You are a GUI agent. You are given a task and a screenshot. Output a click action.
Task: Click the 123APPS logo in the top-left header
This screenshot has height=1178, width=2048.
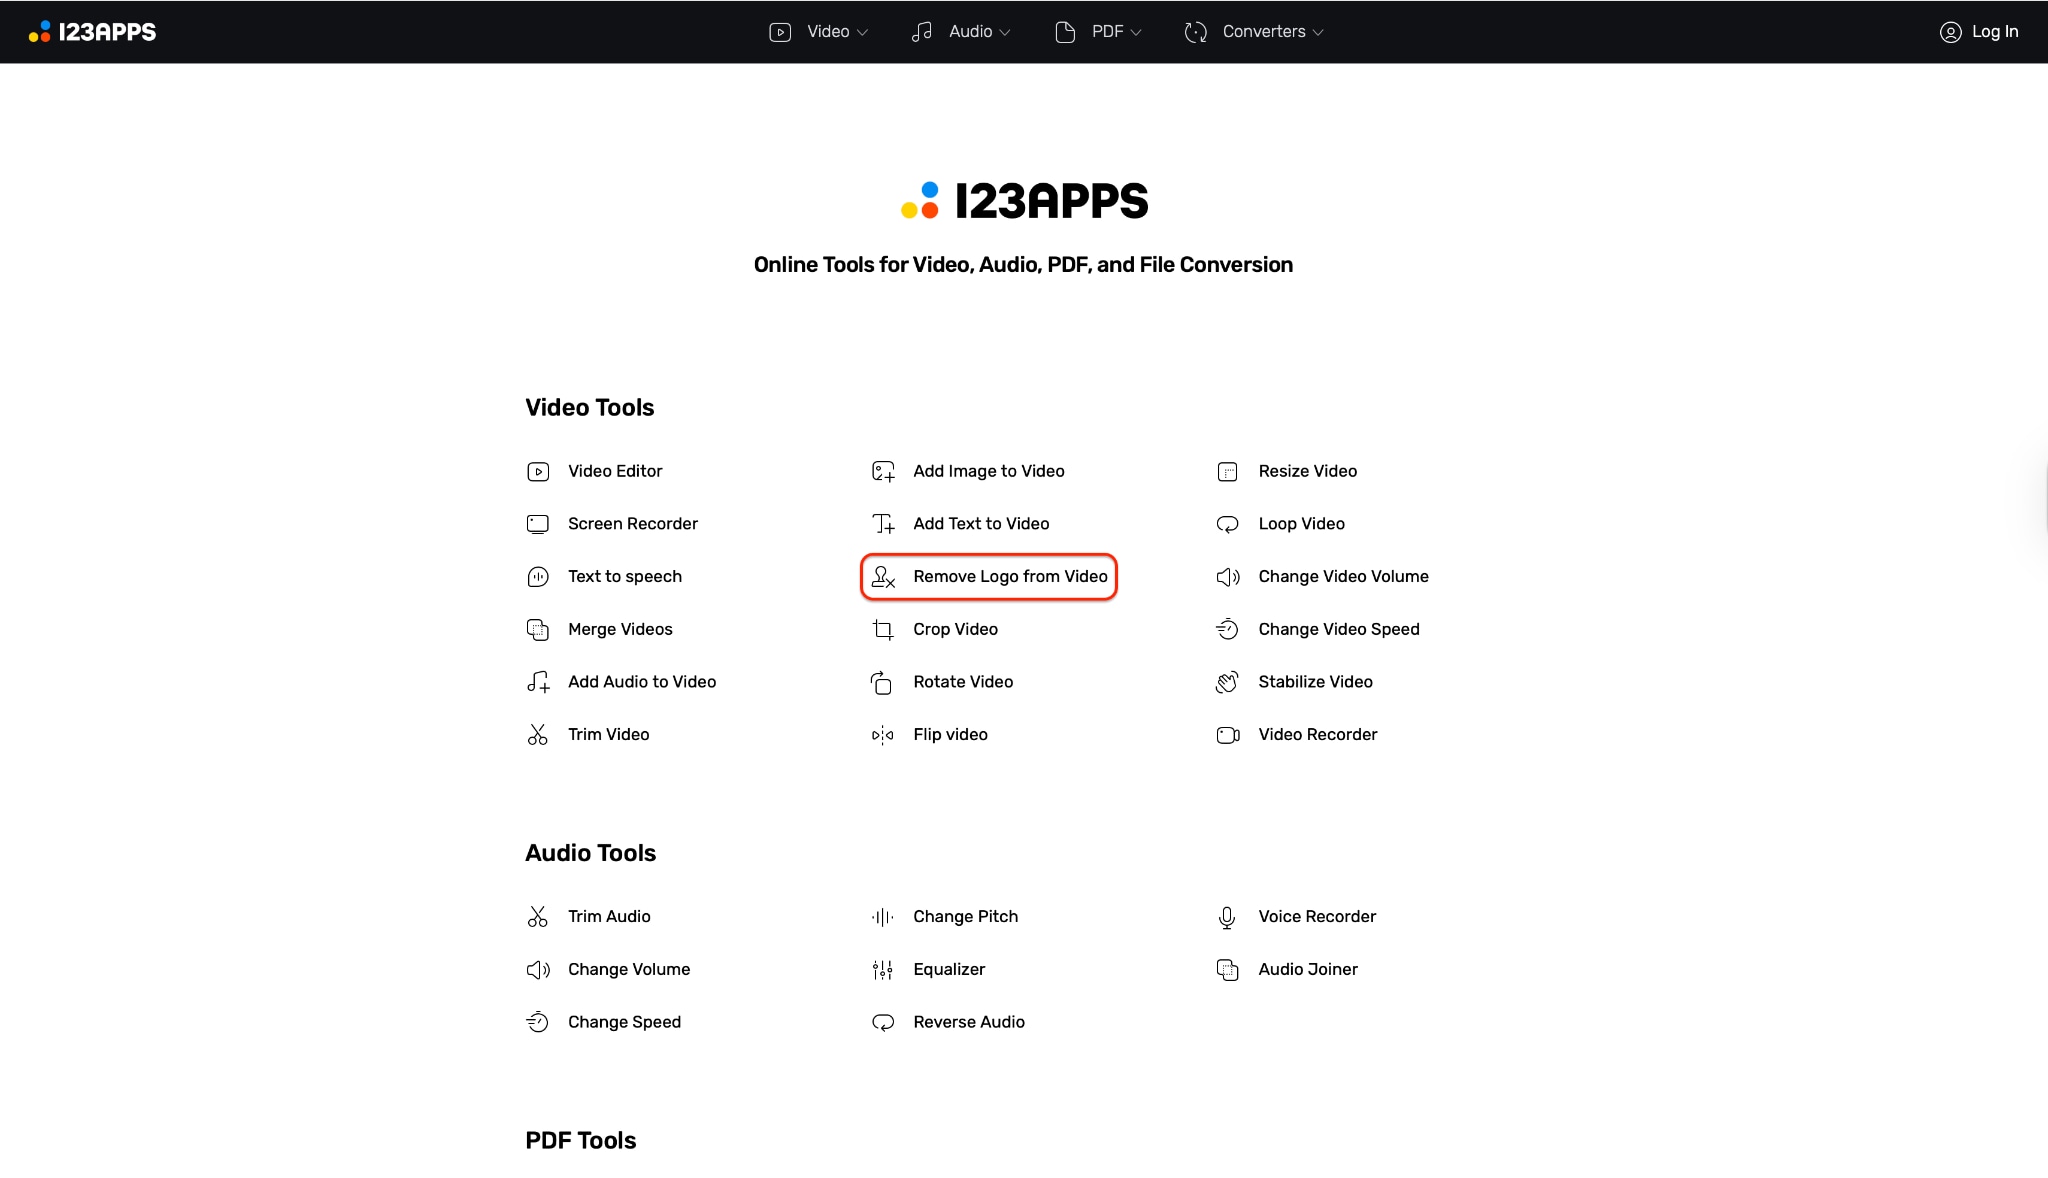93,32
